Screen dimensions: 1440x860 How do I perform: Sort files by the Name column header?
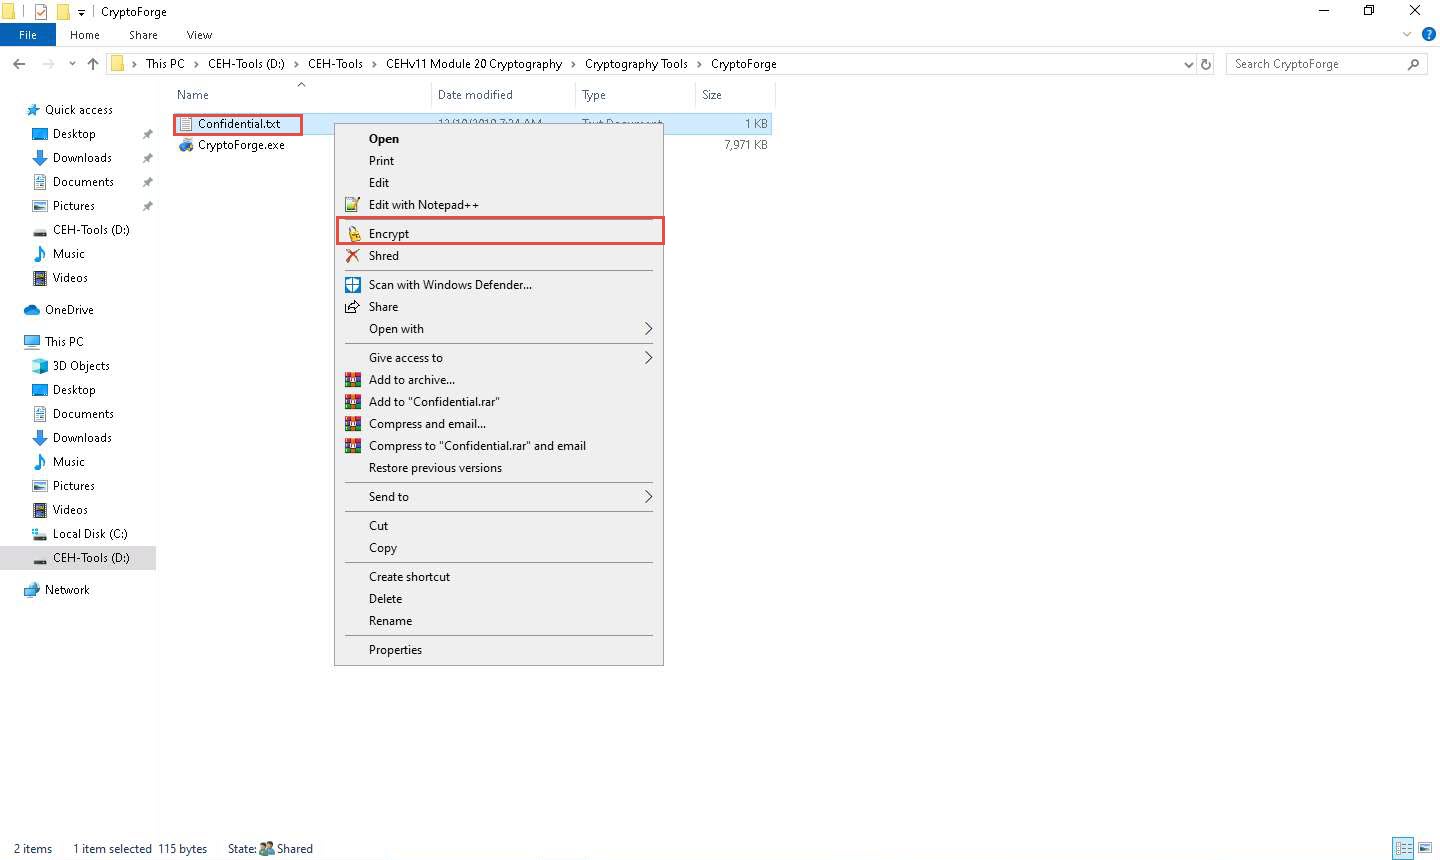pyautogui.click(x=193, y=95)
